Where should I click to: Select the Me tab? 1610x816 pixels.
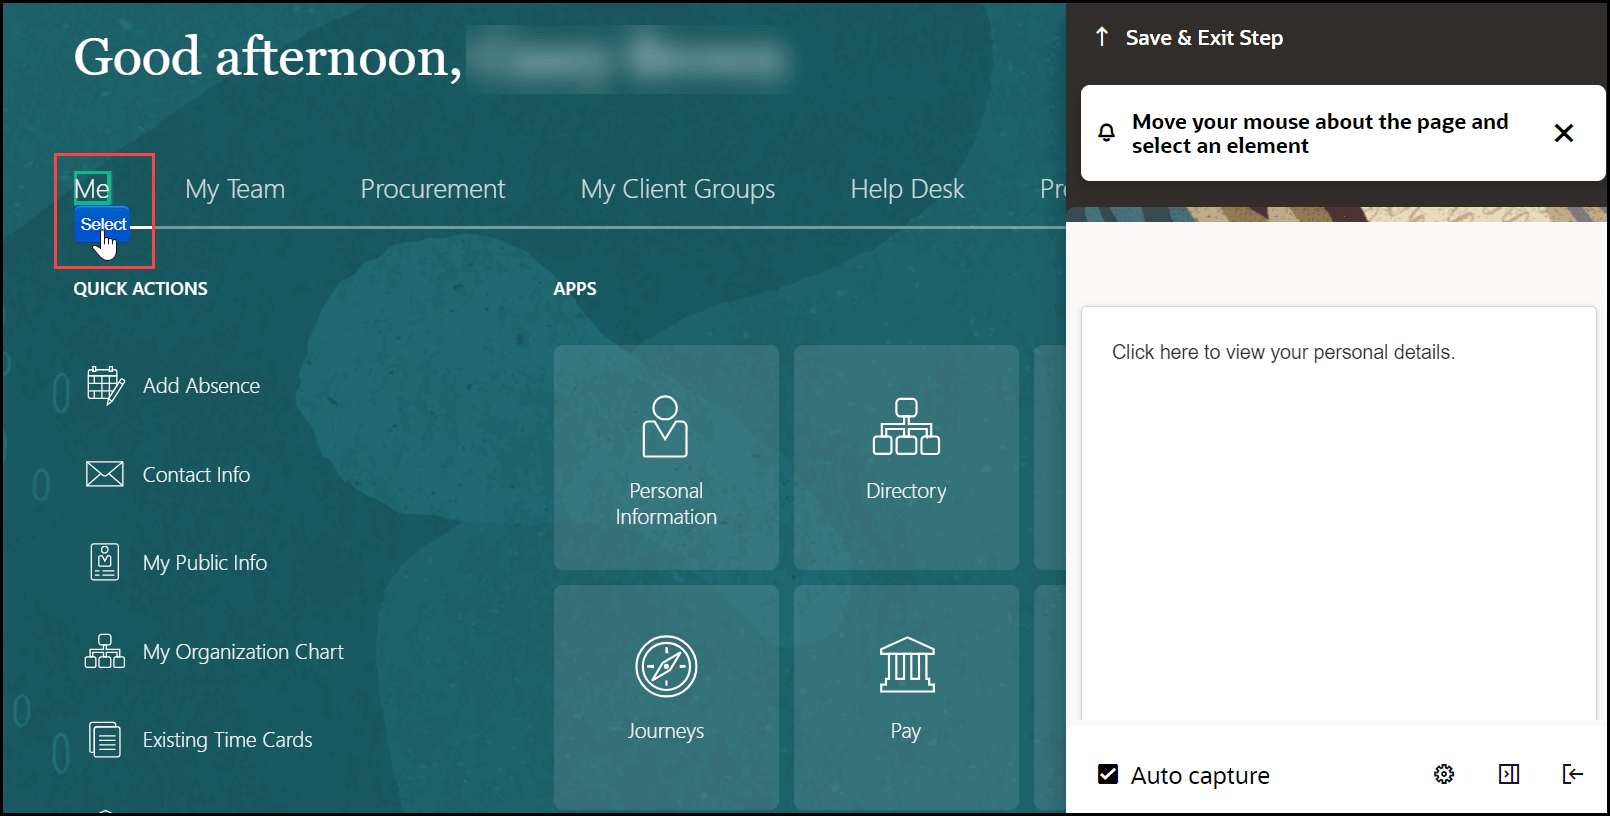coord(92,188)
